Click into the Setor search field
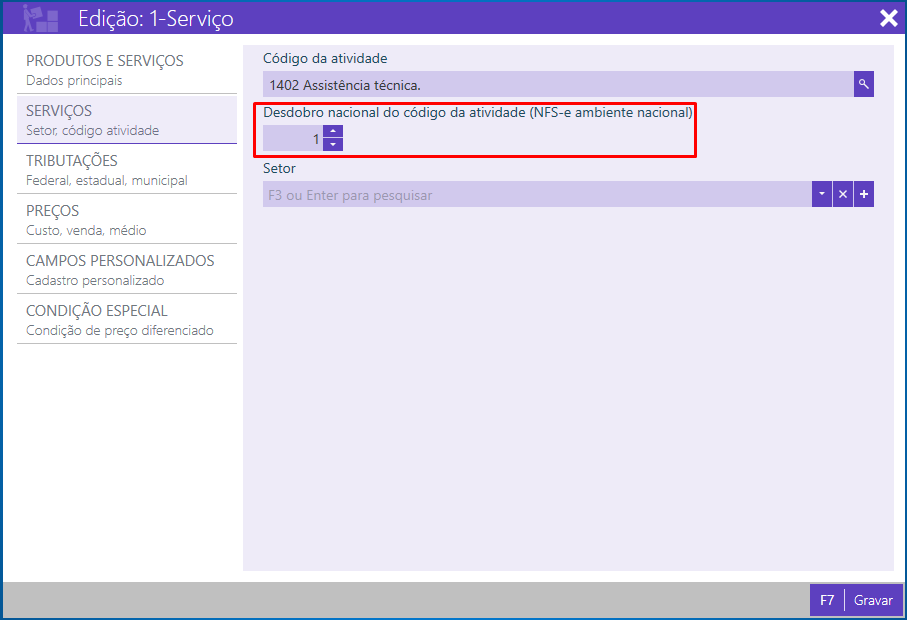907x620 pixels. (536, 195)
